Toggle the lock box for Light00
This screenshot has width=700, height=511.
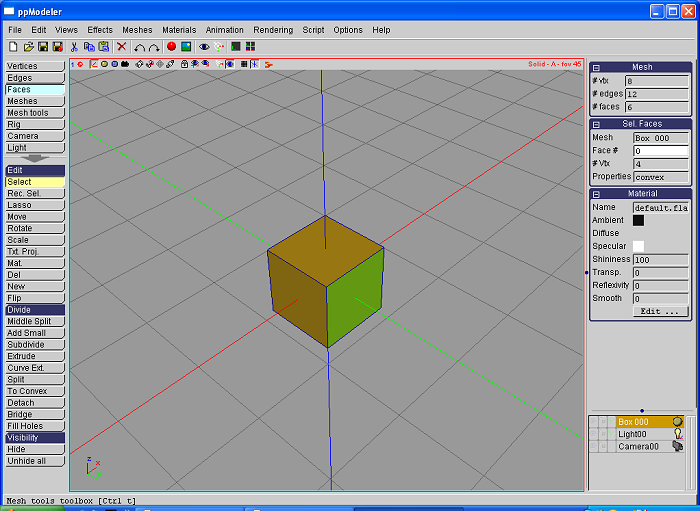coord(603,434)
